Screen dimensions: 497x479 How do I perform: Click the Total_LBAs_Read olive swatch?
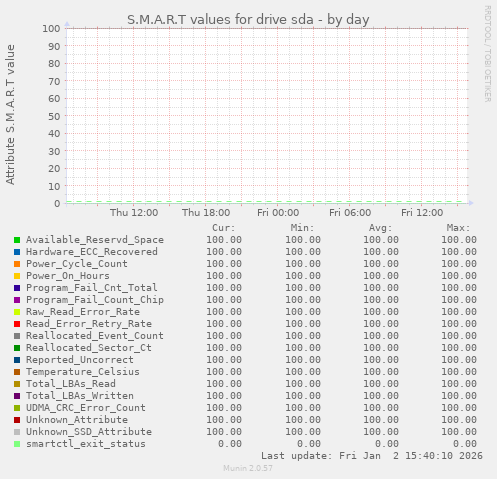tap(17, 384)
